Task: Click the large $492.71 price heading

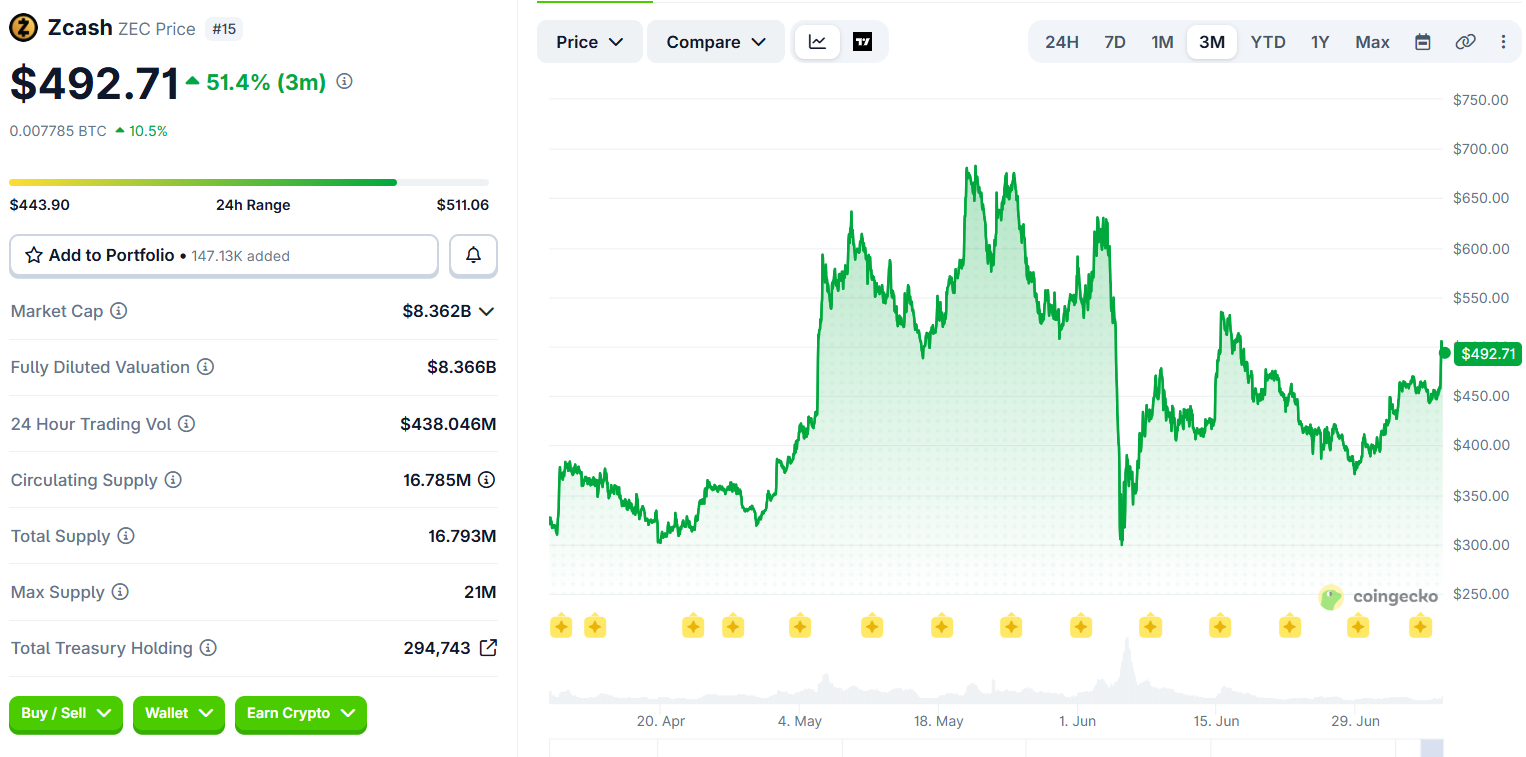Action: click(x=95, y=83)
